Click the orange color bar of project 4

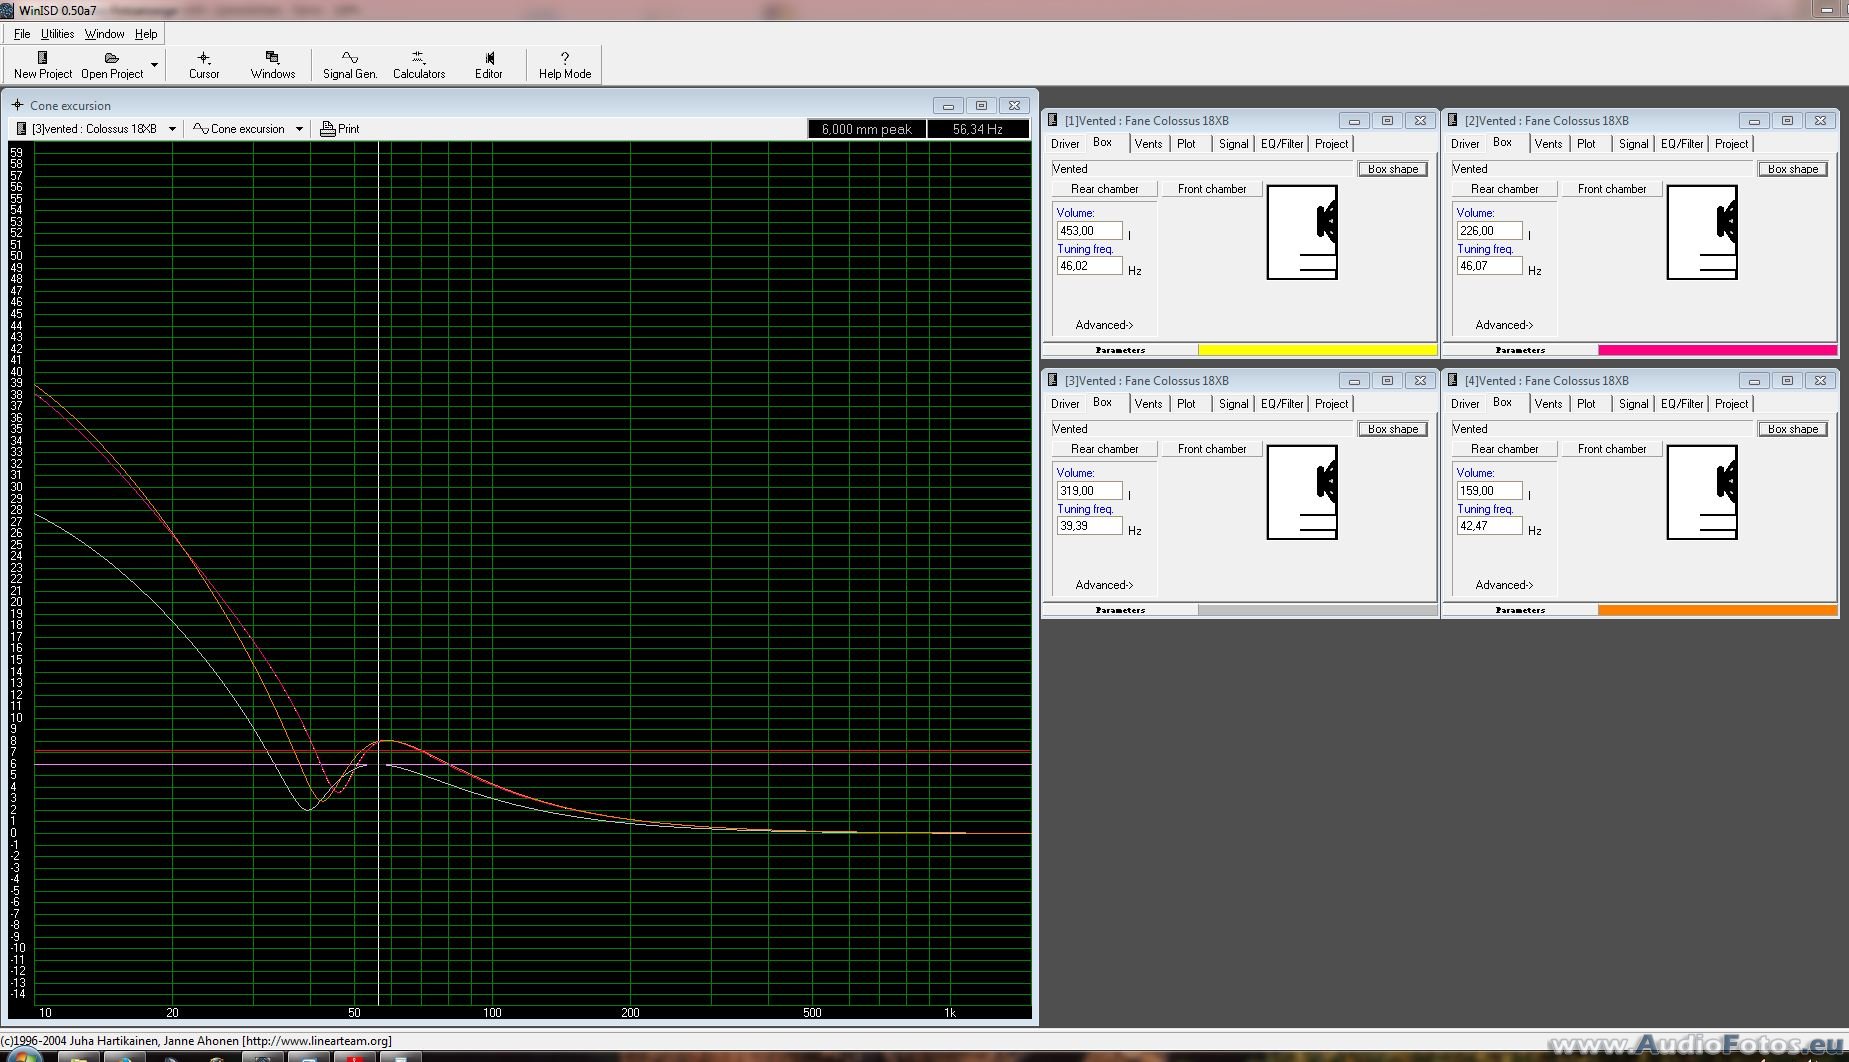point(1717,610)
